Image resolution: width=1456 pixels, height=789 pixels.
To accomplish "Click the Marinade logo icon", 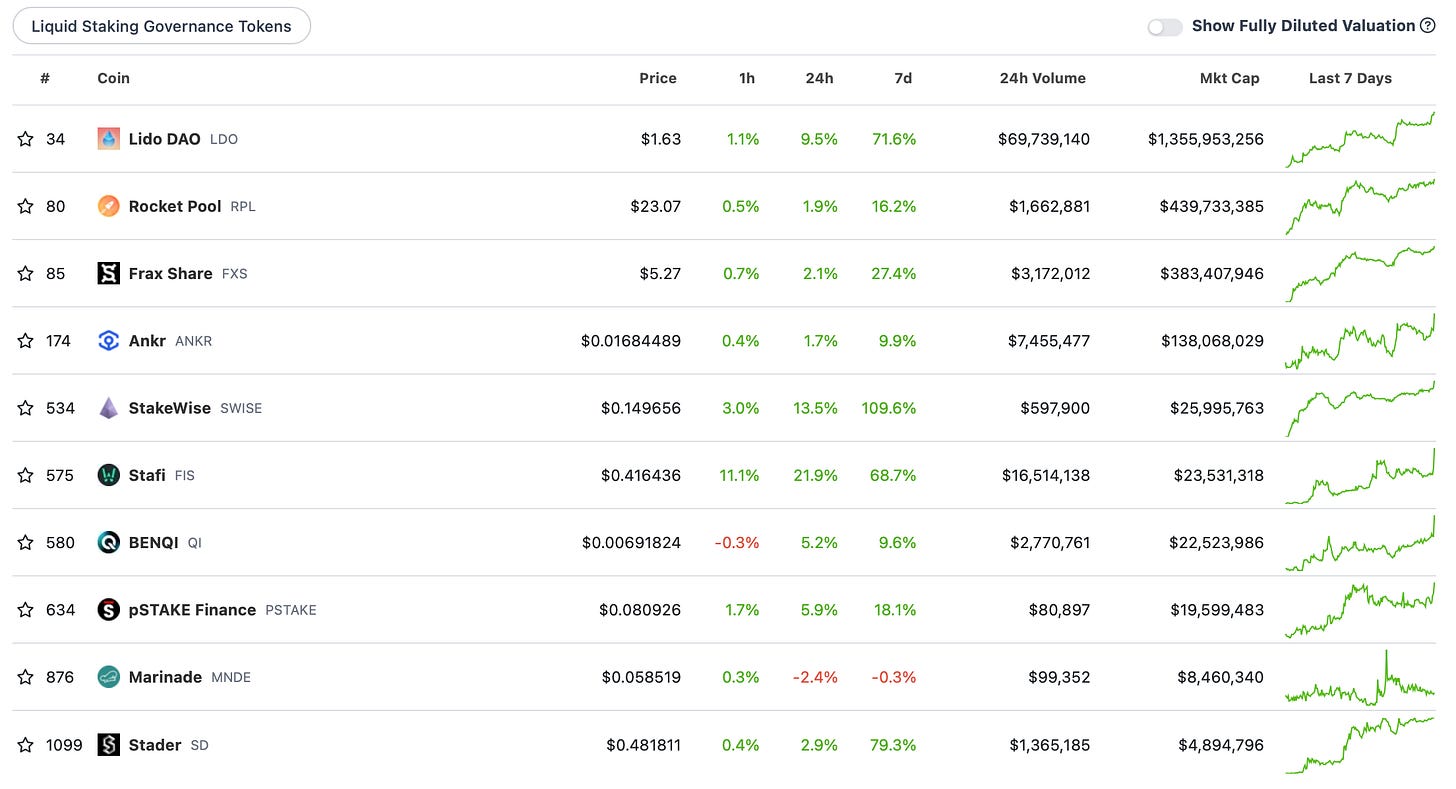I will (109, 677).
